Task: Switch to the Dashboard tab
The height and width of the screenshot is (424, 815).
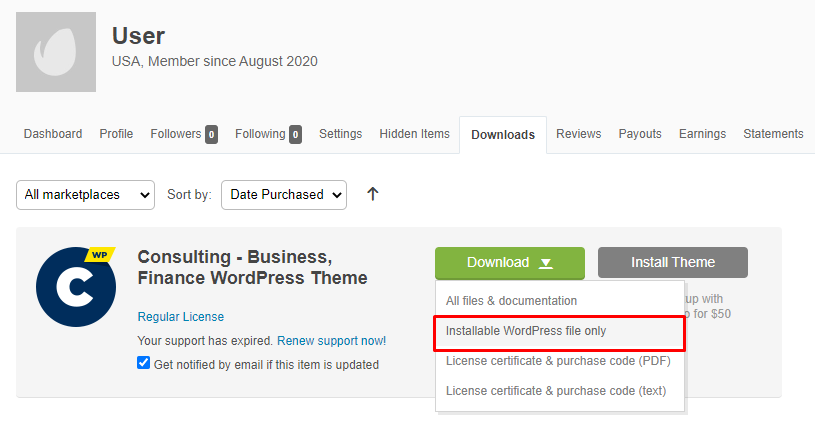Action: click(53, 134)
